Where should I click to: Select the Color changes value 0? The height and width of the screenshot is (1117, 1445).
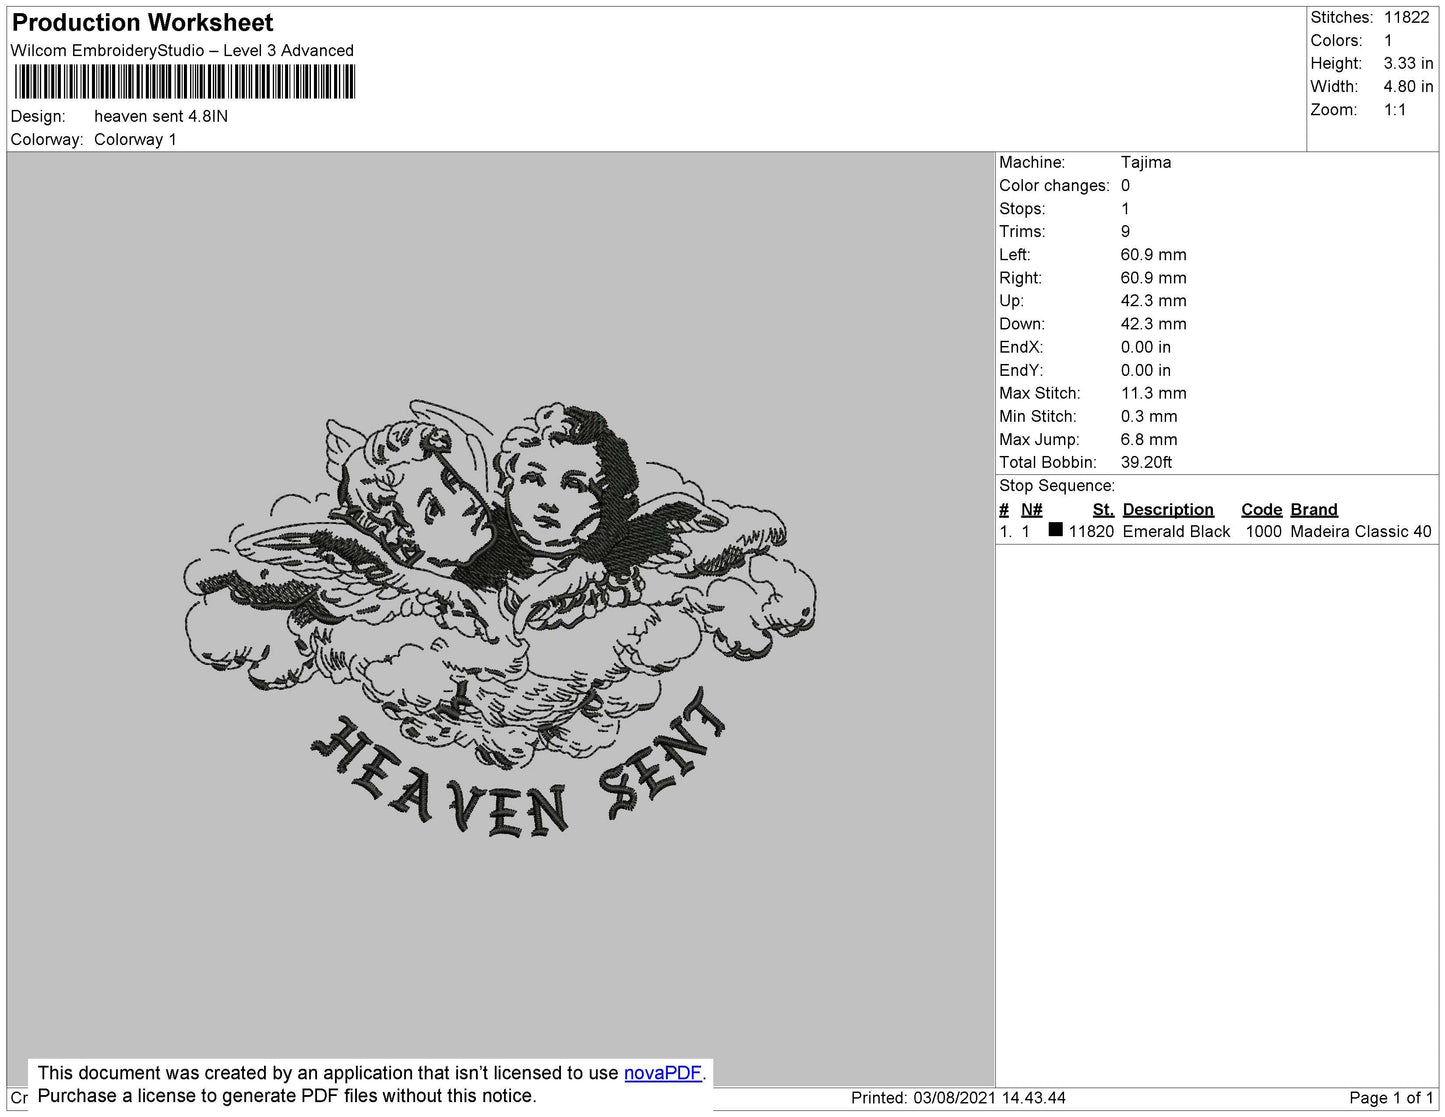tap(1125, 185)
